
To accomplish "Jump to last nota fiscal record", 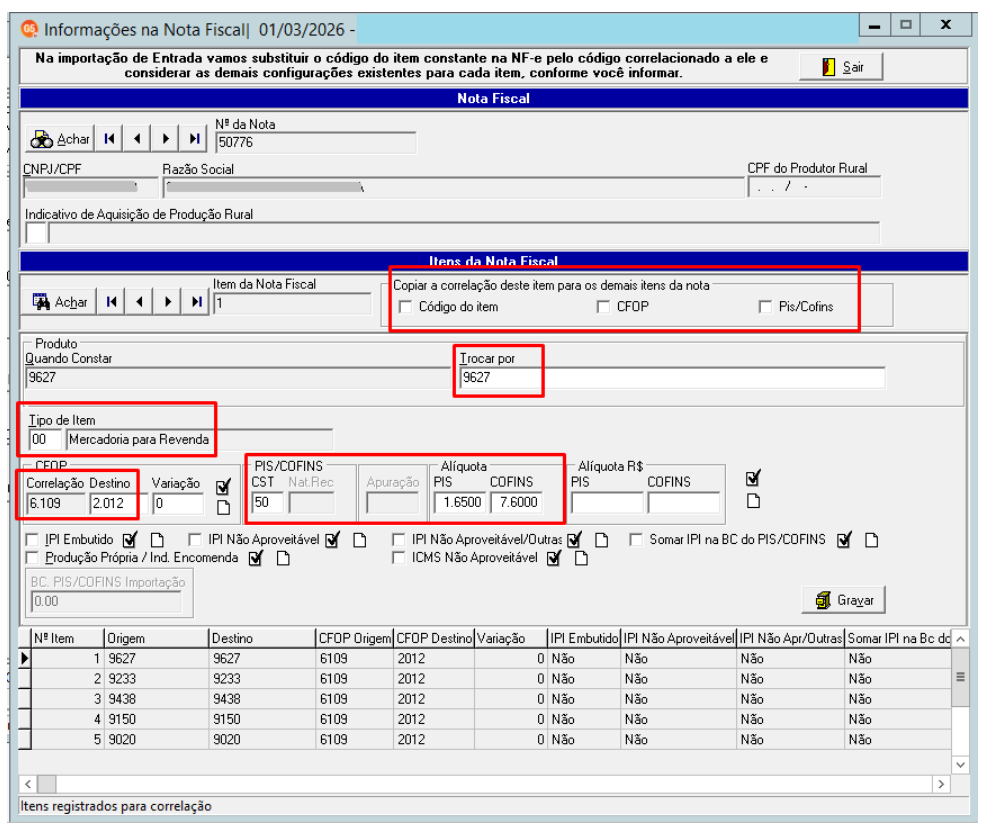I will point(195,138).
